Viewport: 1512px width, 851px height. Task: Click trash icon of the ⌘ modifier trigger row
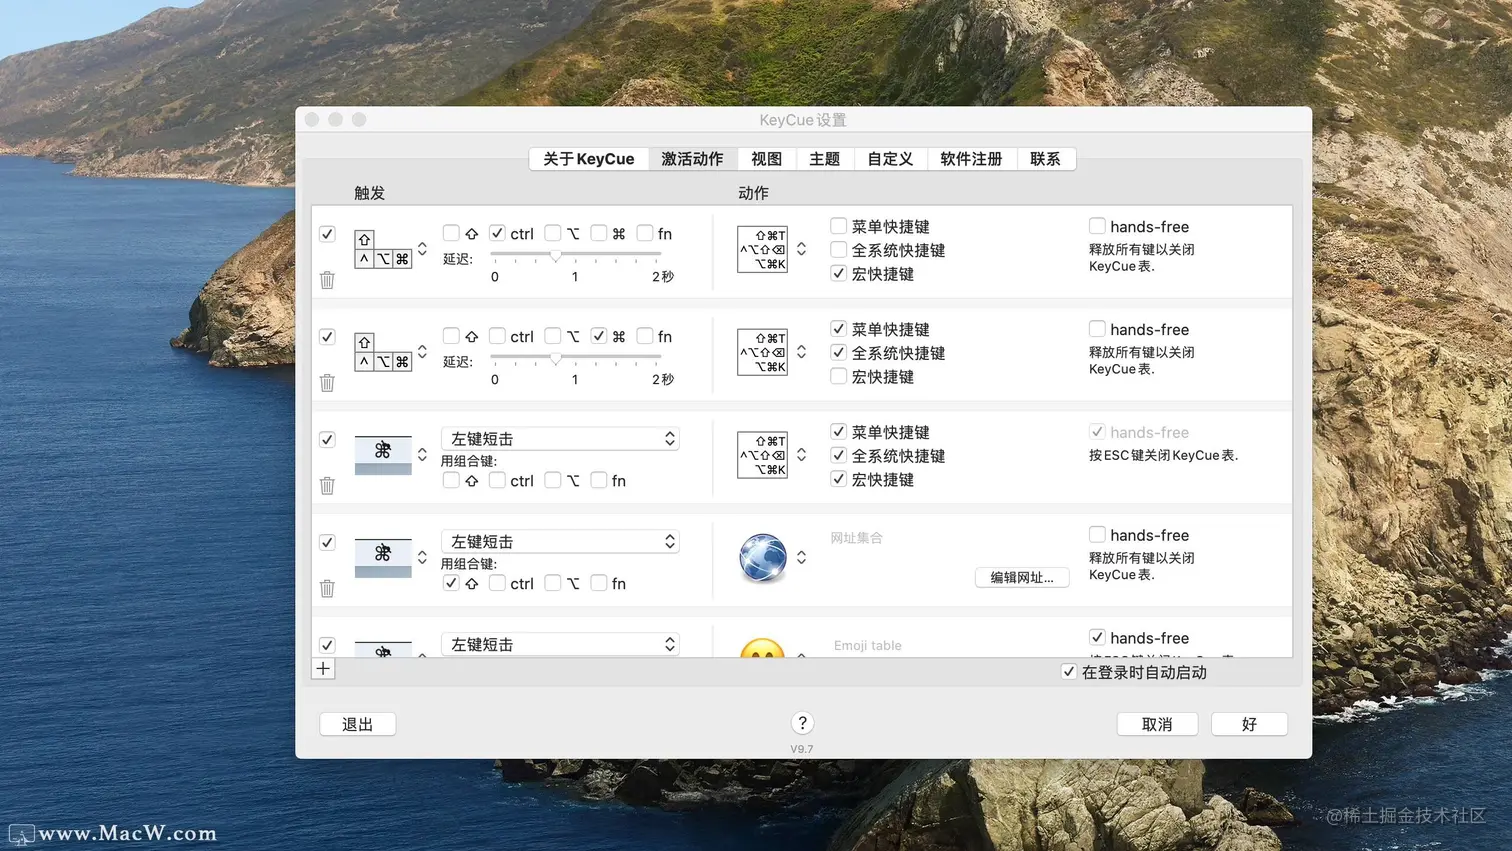point(327,383)
